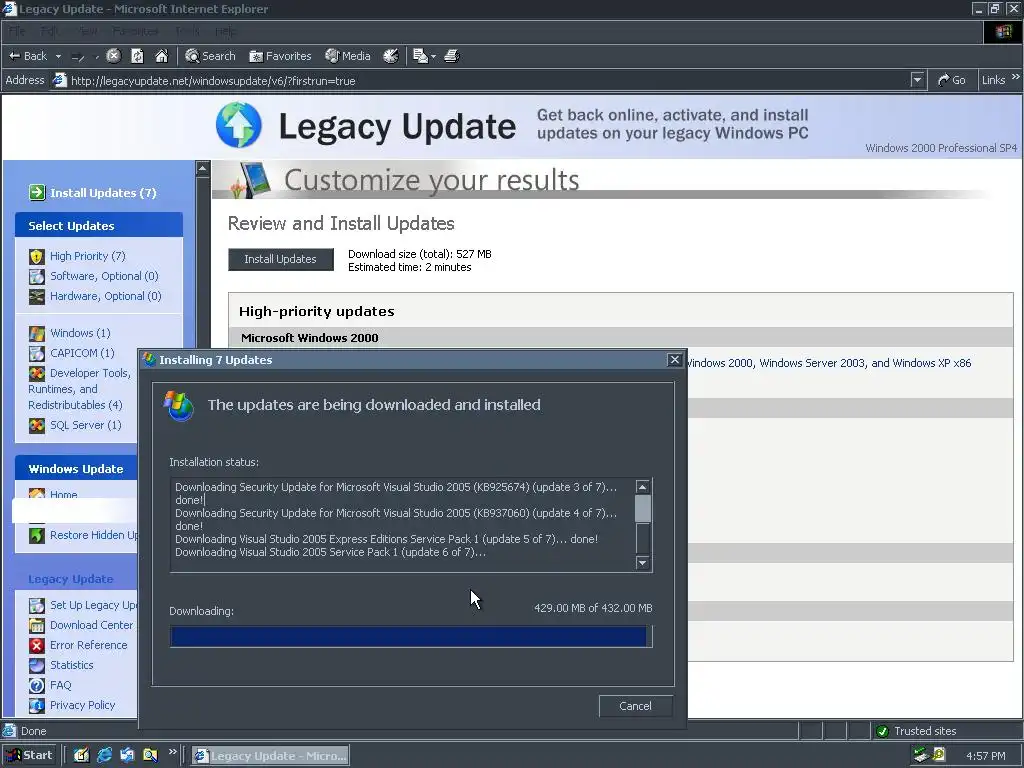This screenshot has height=768, width=1024.
Task: Click the Statistics icon
Action: (37, 665)
